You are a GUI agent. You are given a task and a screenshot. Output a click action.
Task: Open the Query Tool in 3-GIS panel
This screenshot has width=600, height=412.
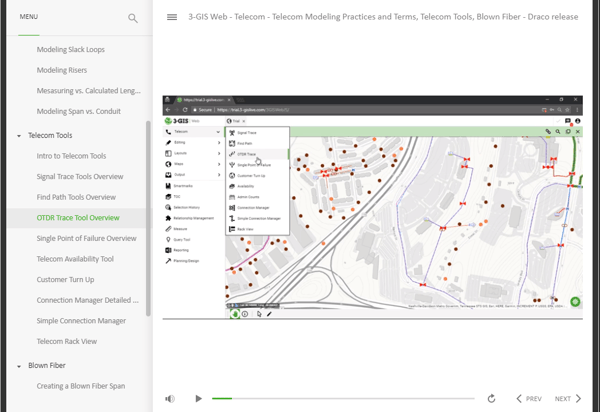(x=178, y=239)
